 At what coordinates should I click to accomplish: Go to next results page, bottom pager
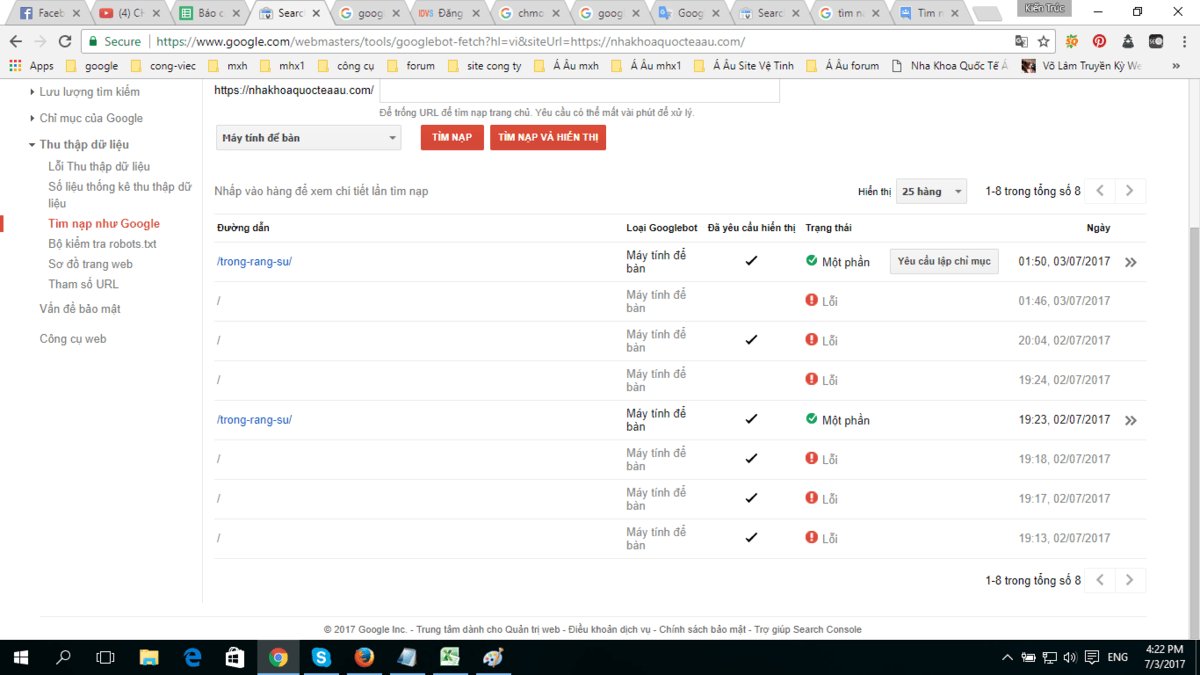pos(1130,580)
